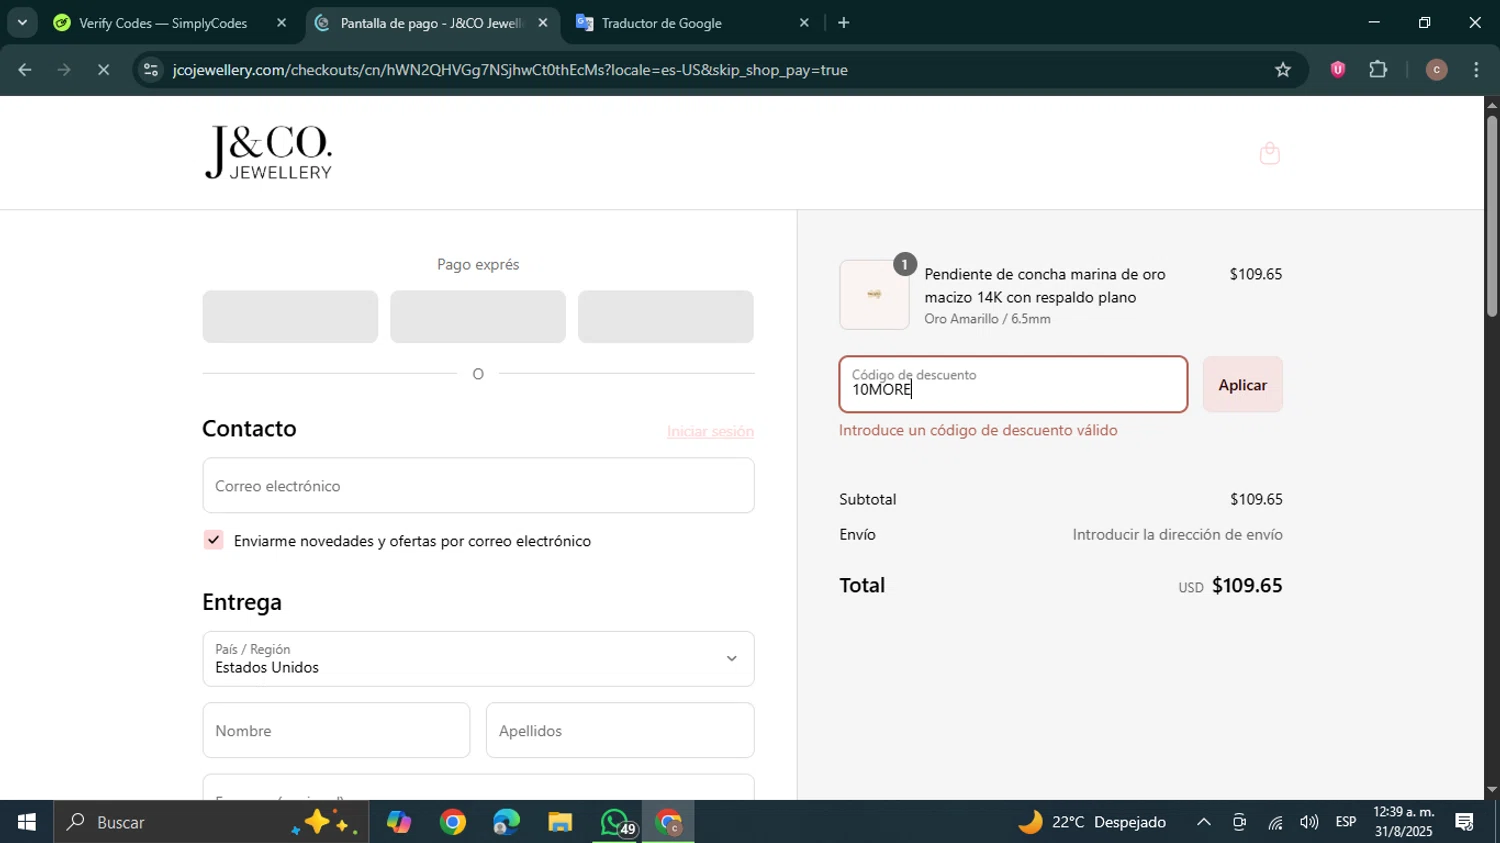
Task: Click the third express payment button
Action: coord(666,317)
